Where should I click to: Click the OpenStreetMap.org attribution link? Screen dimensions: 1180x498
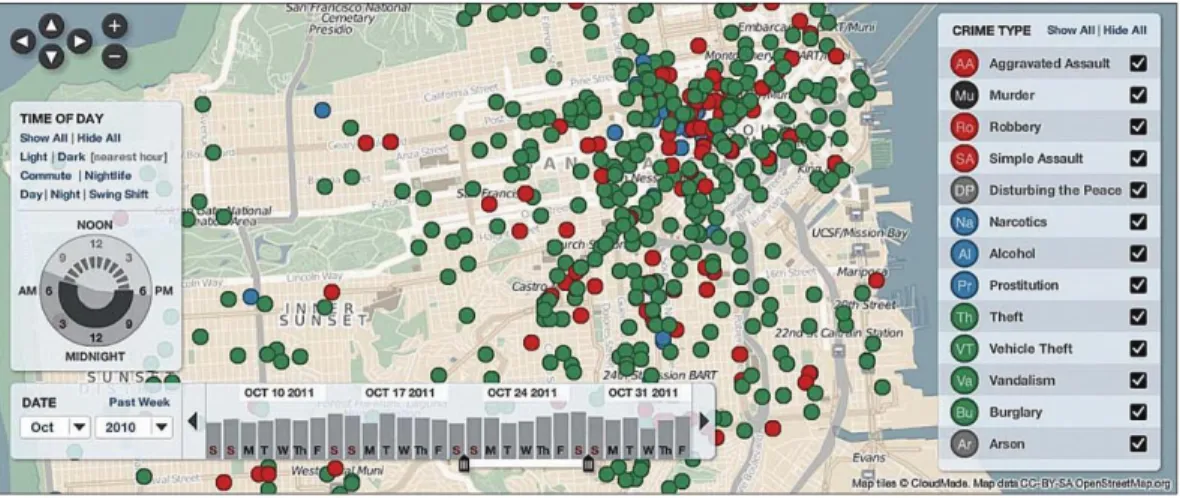pyautogui.click(x=1124, y=484)
